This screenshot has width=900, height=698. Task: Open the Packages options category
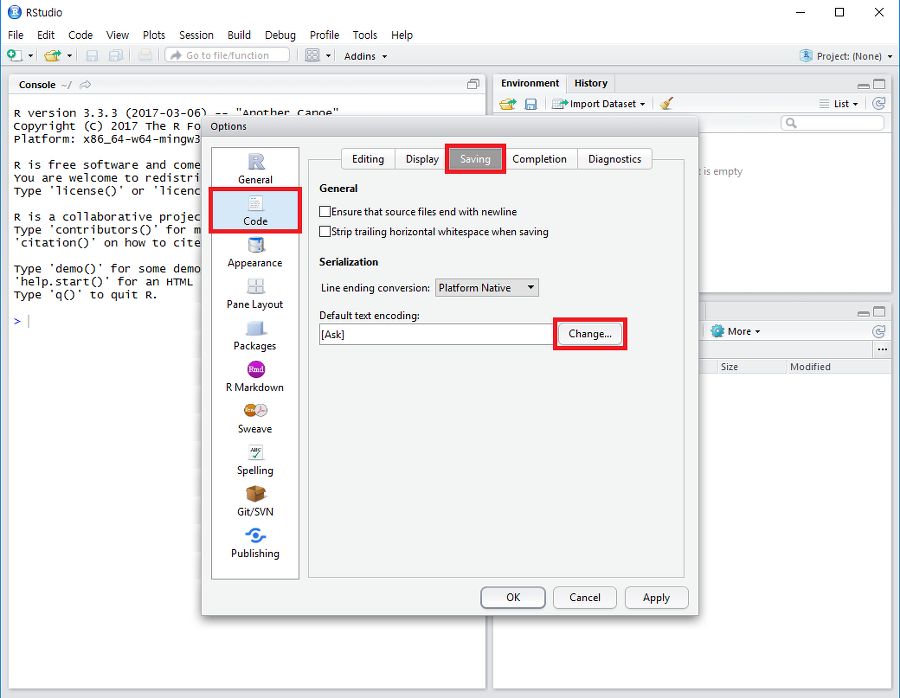coord(255,336)
